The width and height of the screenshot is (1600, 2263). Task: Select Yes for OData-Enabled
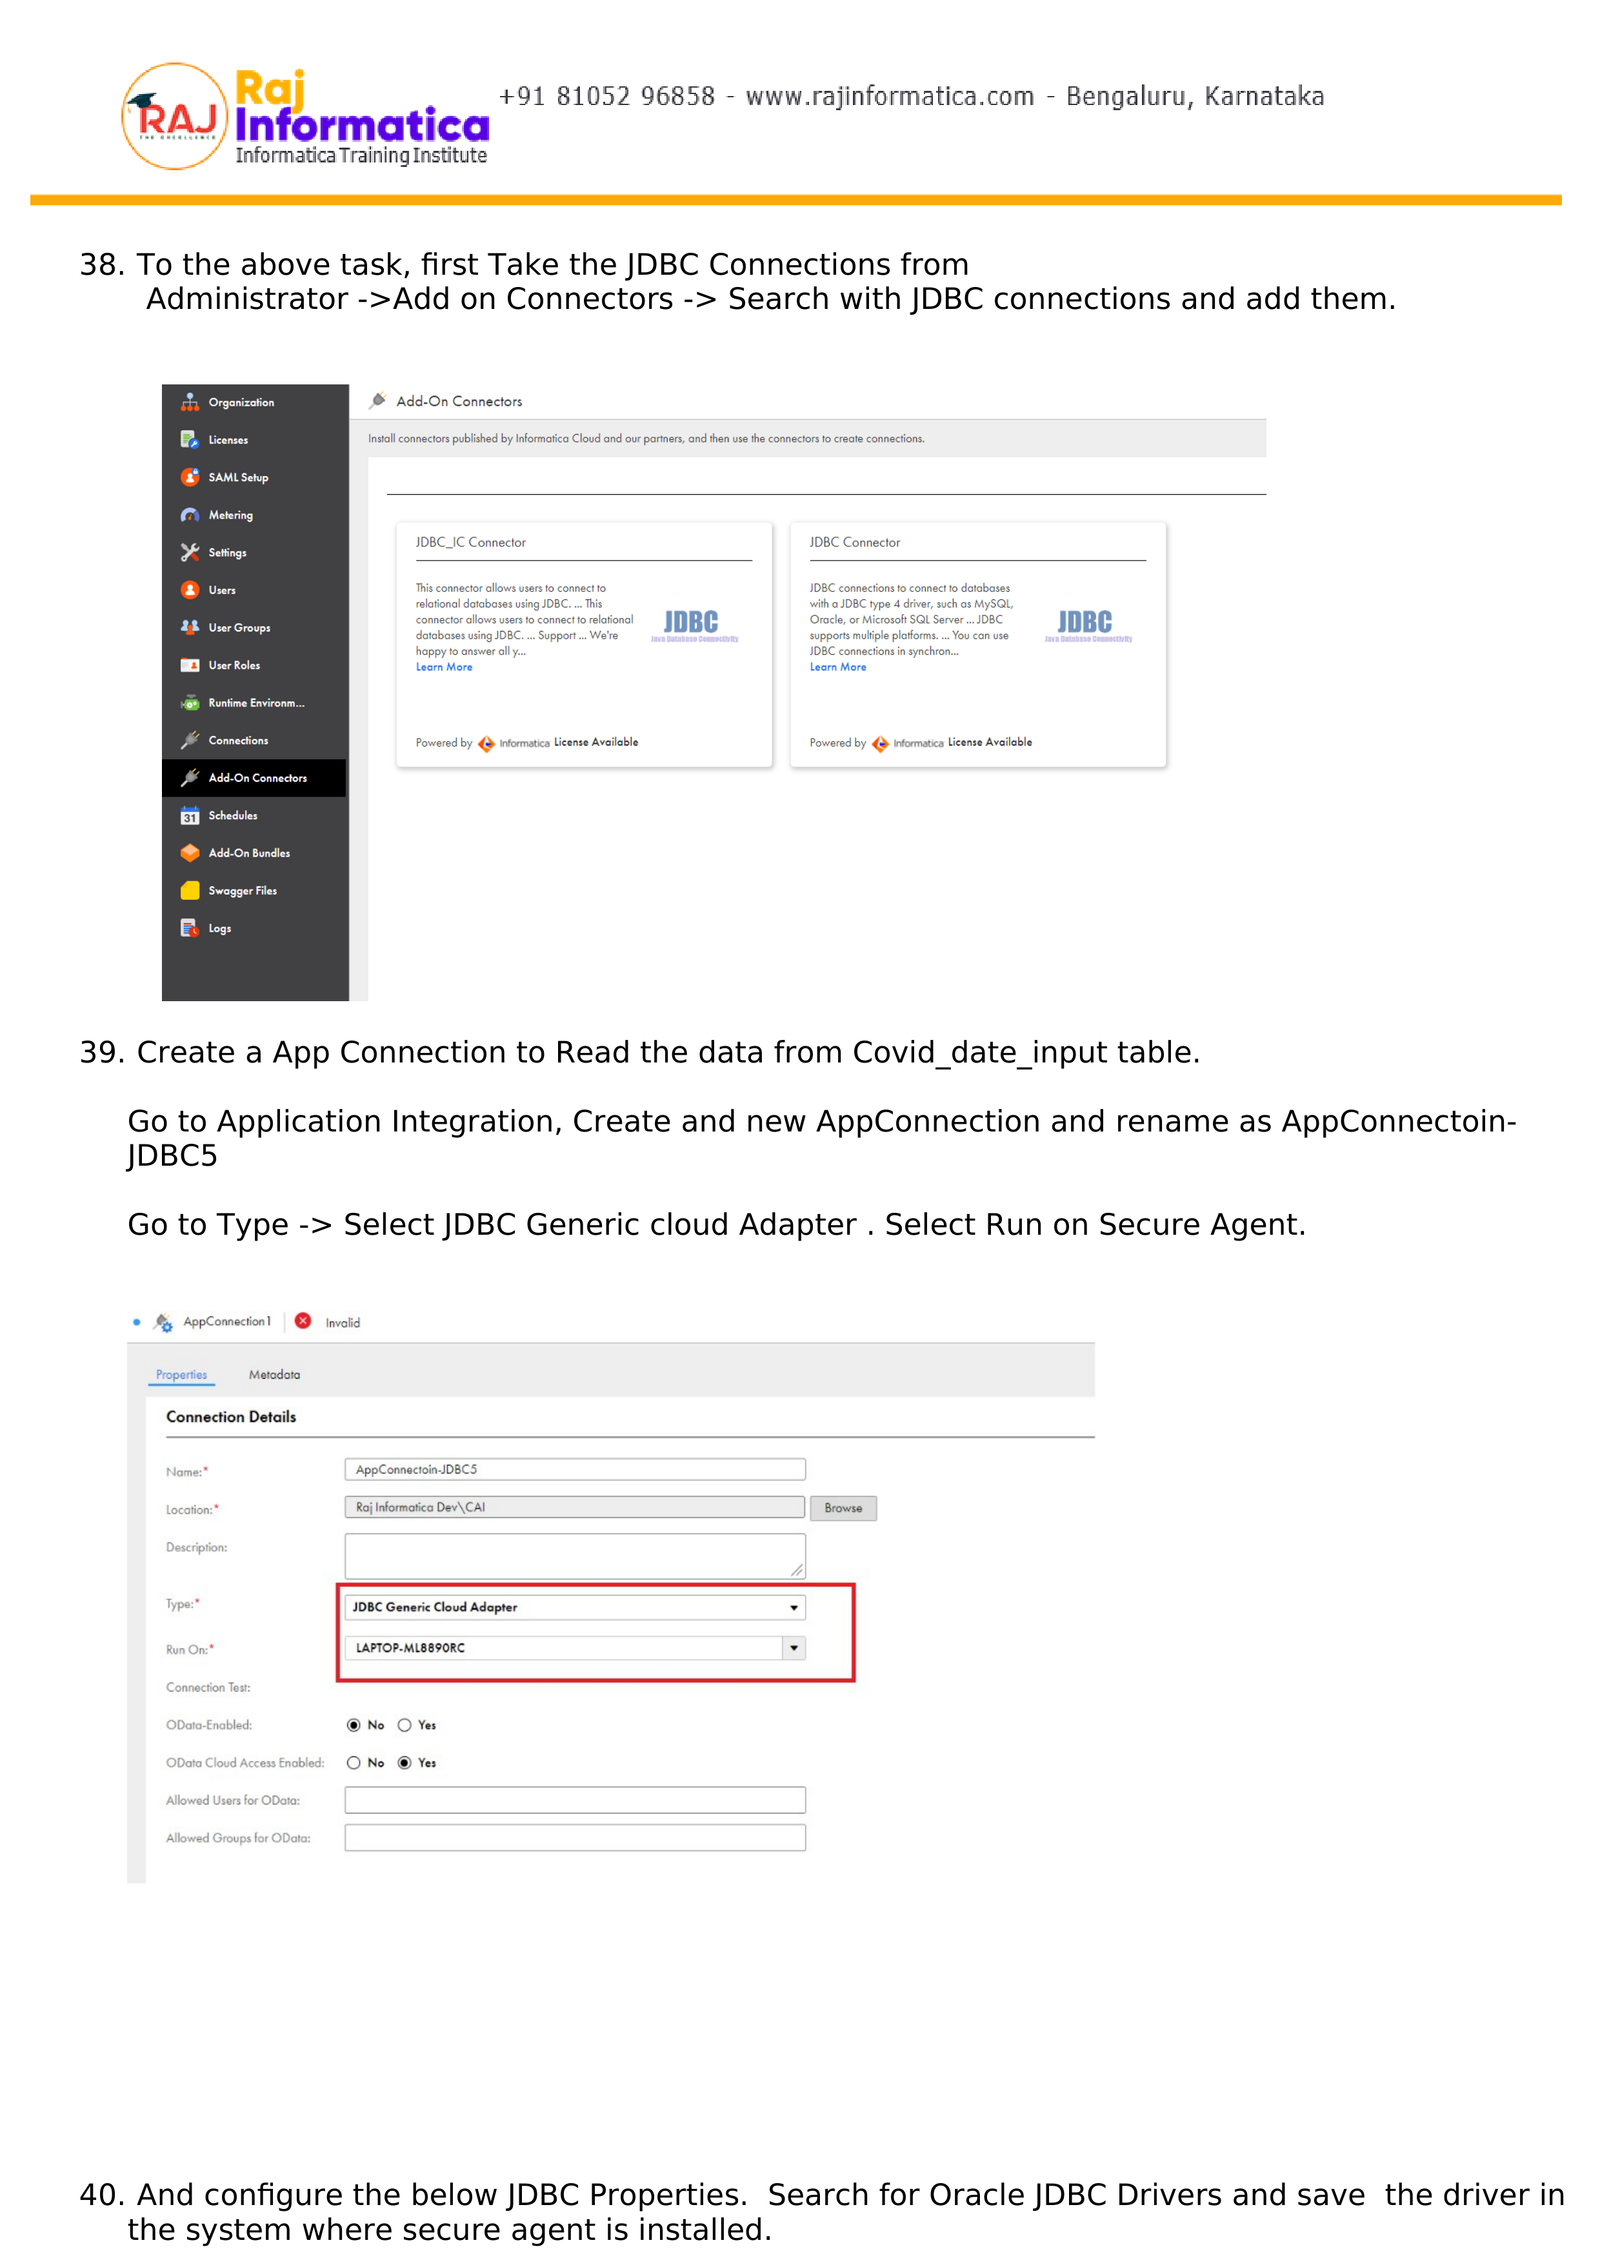pos(404,1725)
